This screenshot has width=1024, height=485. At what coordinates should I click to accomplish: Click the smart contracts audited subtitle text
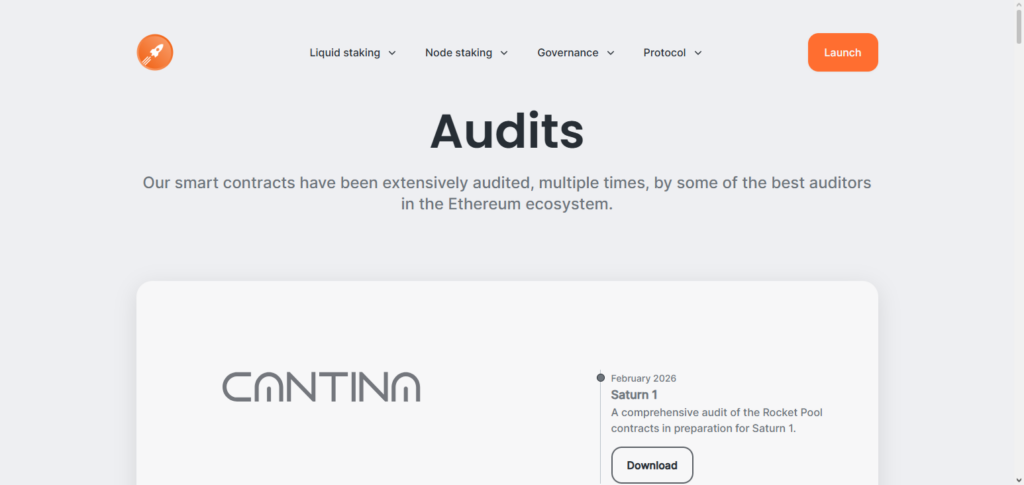pyautogui.click(x=507, y=193)
